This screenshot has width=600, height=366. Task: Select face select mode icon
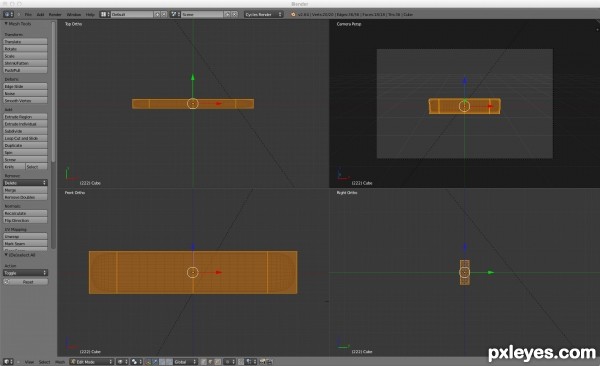tap(218, 361)
